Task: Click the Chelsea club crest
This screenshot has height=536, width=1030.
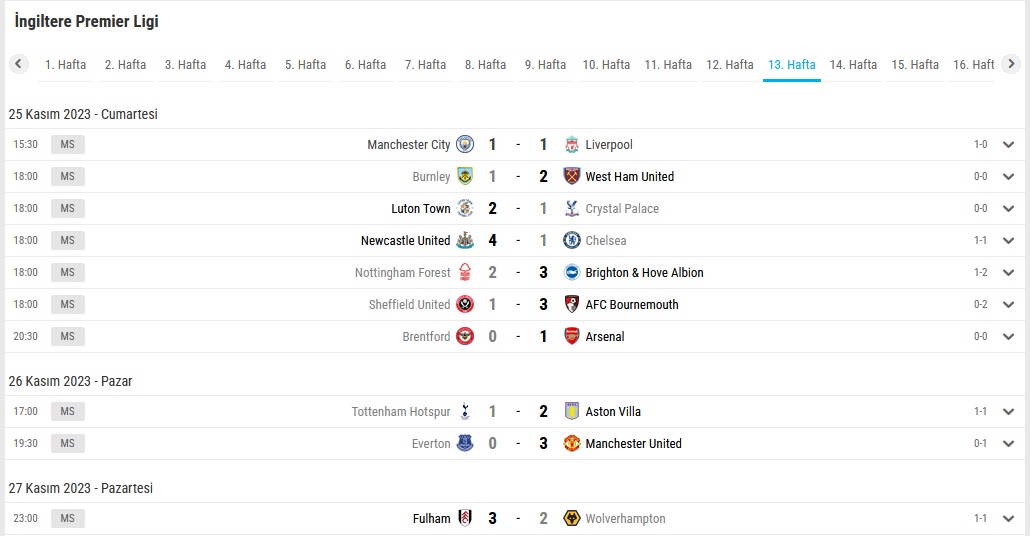Action: pos(572,240)
